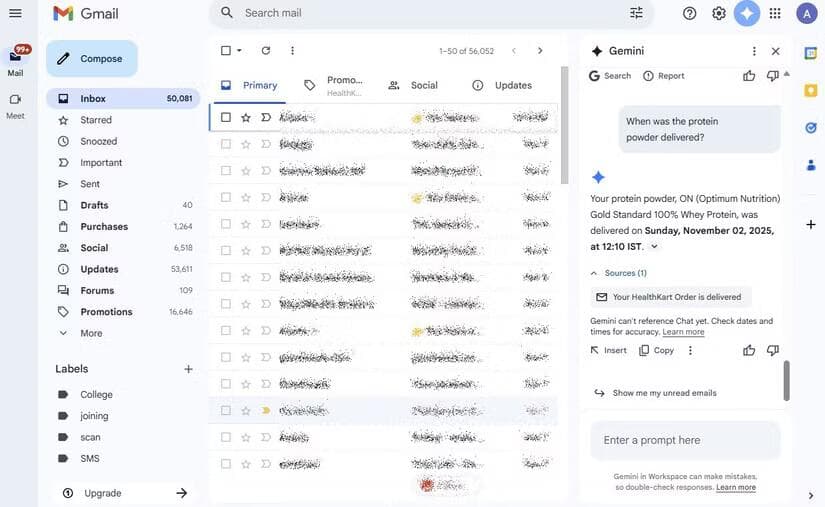This screenshot has width=825, height=507.
Task: Open Gmail settings gear
Action: coord(719,13)
